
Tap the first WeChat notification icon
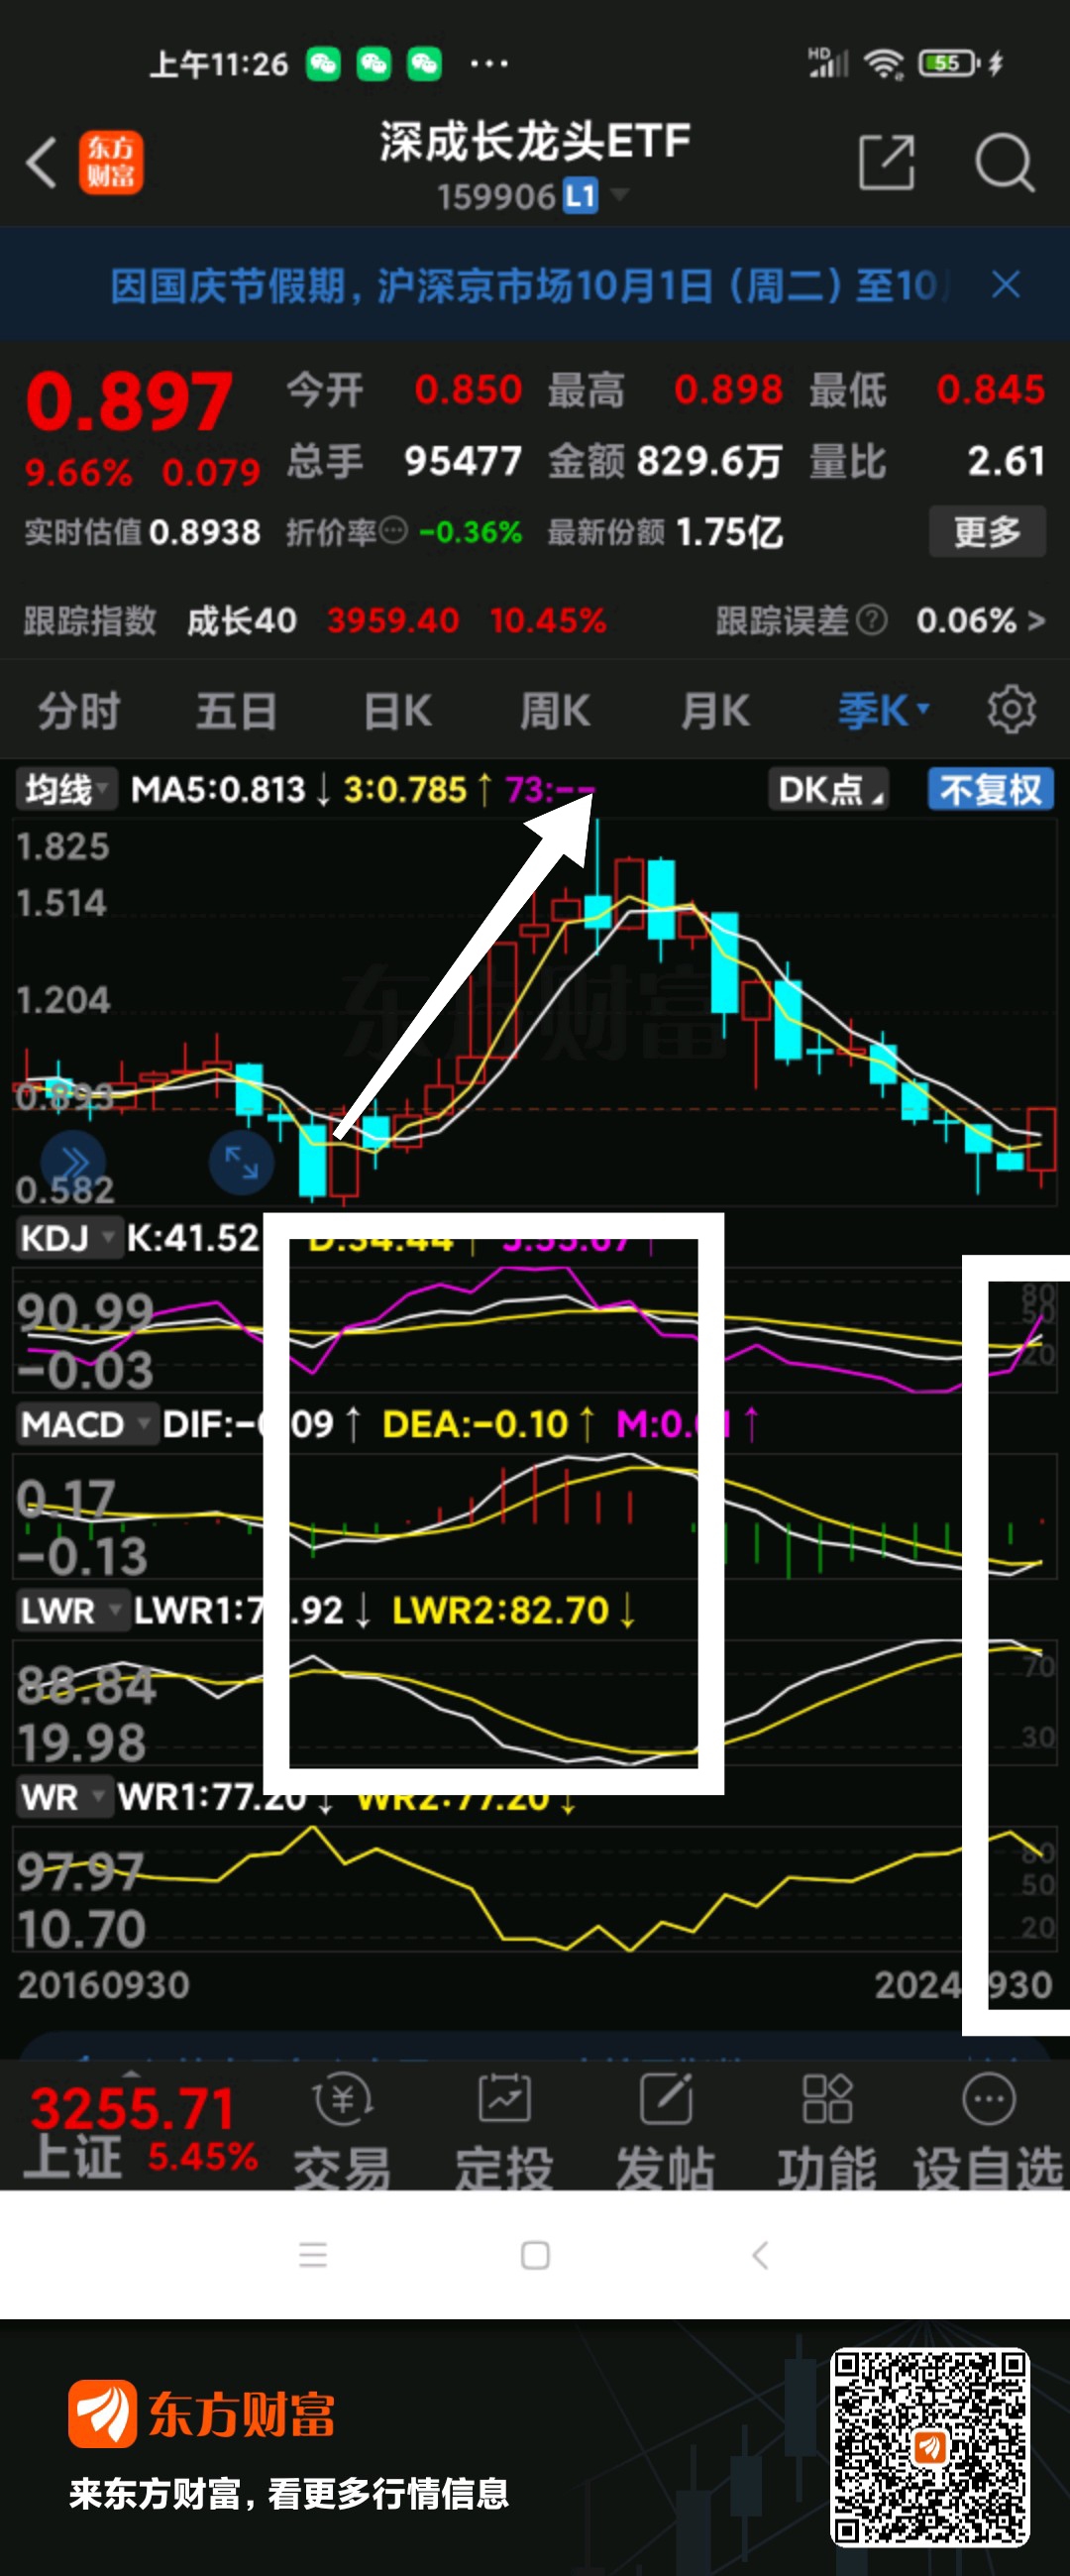(x=323, y=64)
